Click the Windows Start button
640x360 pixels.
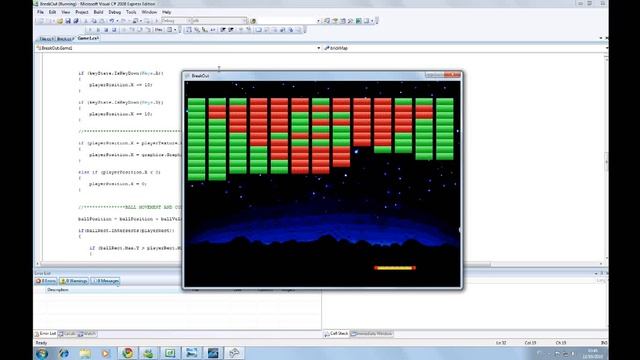(x=42, y=353)
